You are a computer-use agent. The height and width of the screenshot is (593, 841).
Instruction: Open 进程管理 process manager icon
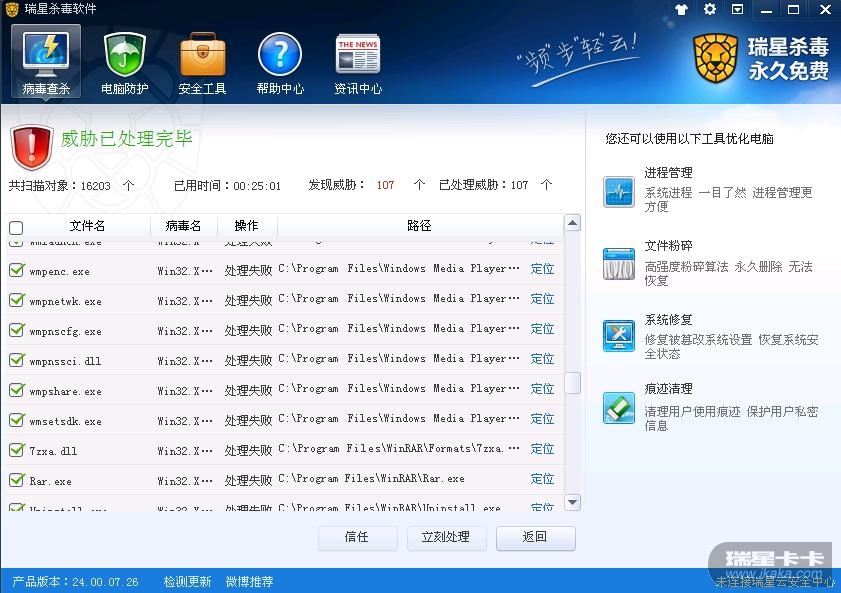[x=618, y=191]
